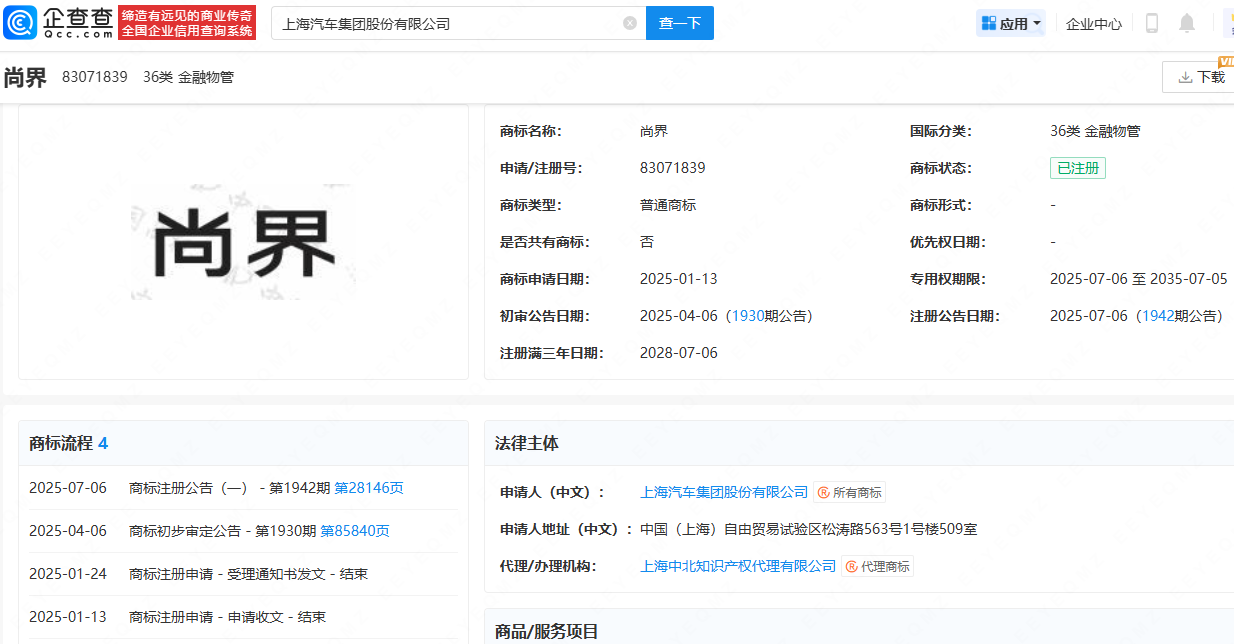Open the 1942 期 announcement link
This screenshot has width=1234, height=644.
(1158, 316)
